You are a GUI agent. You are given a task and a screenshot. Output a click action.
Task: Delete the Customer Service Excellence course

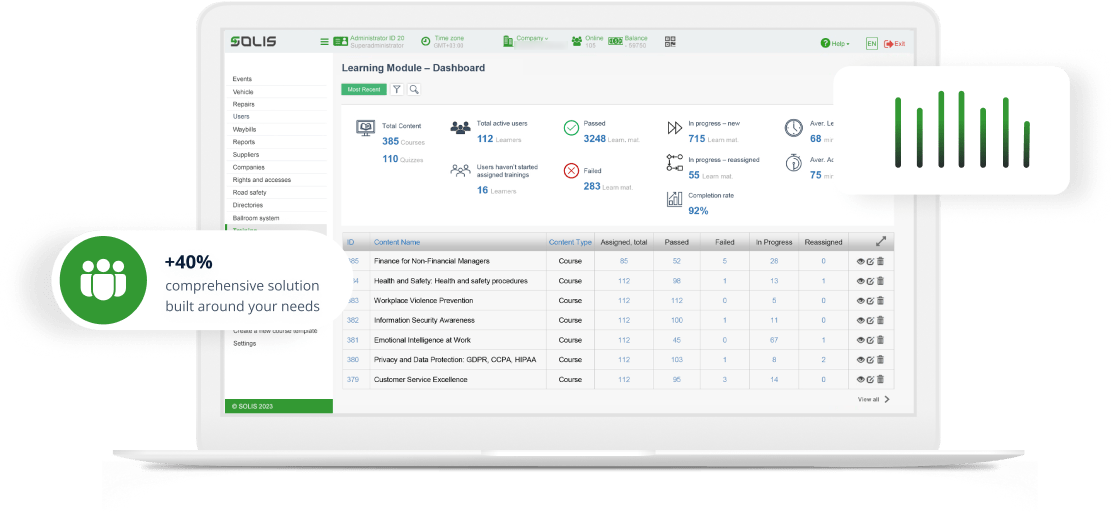[880, 380]
